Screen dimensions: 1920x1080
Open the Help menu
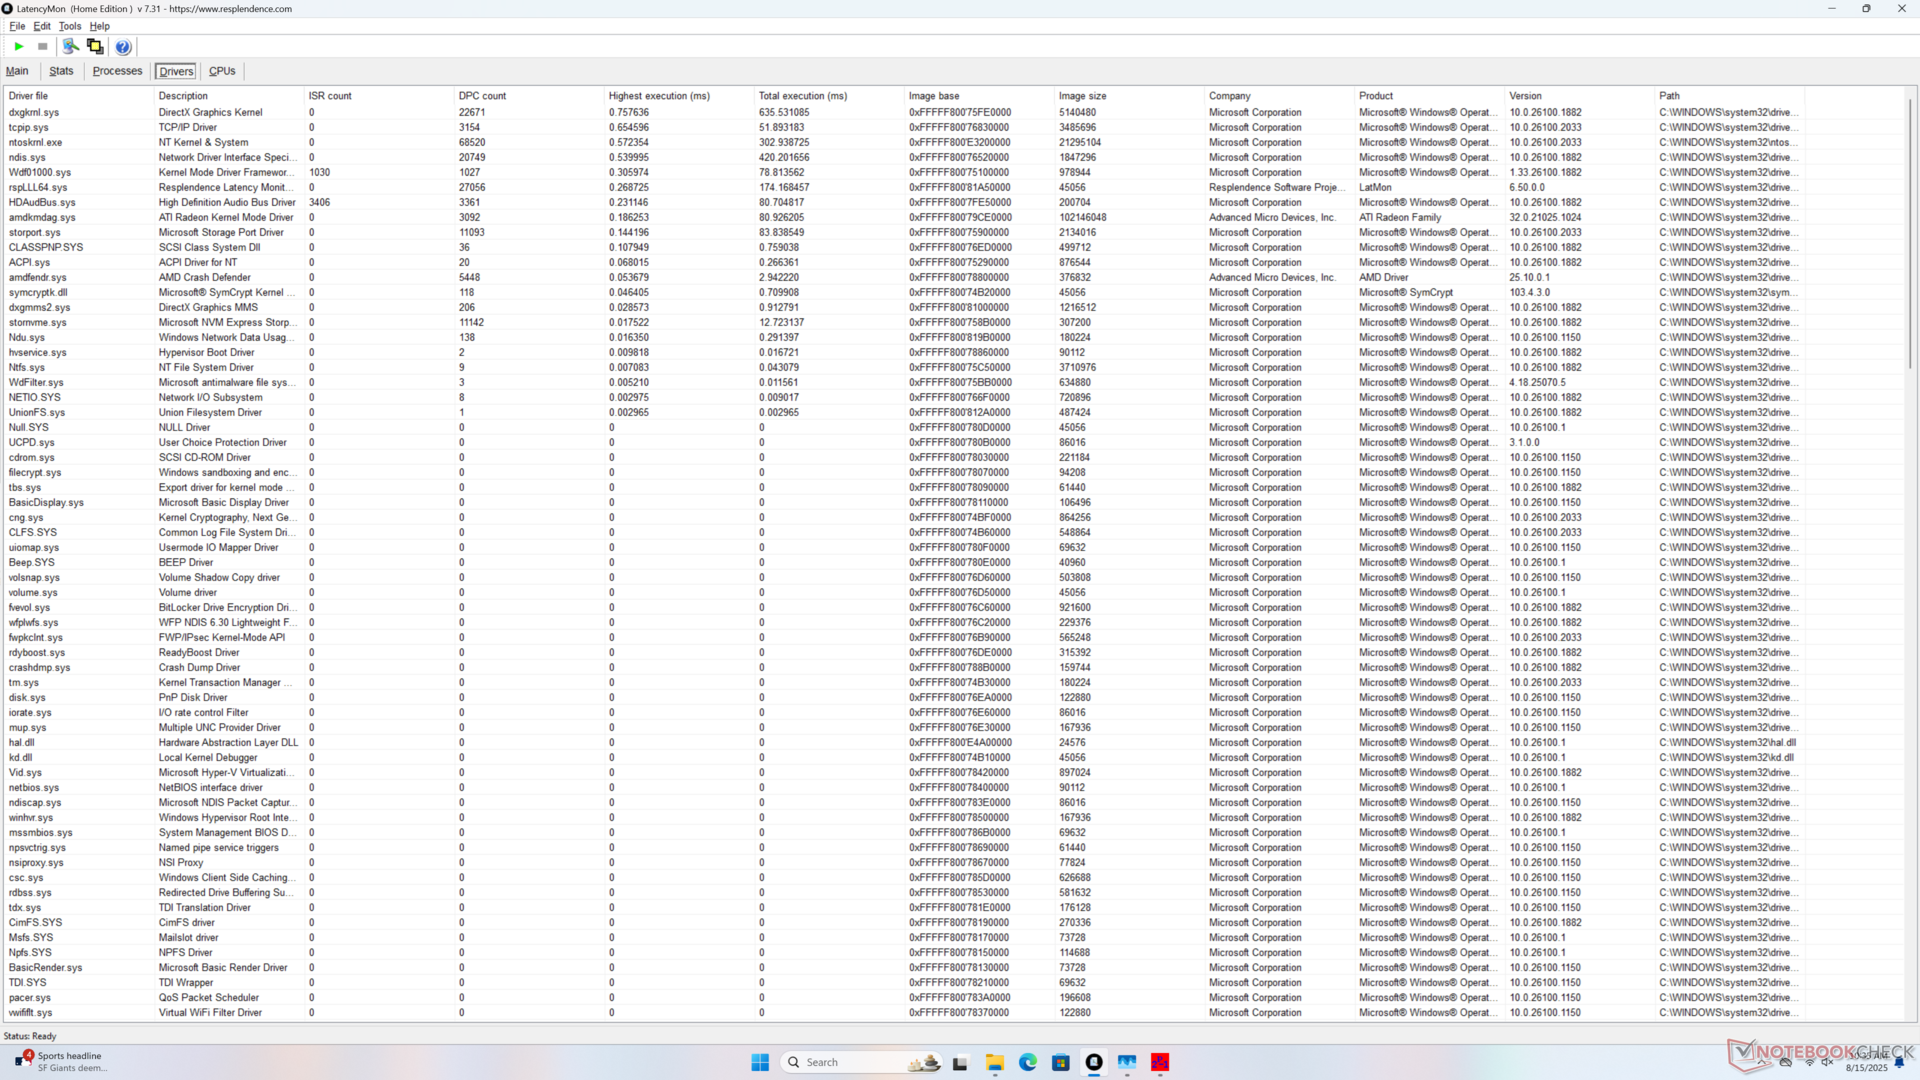(100, 26)
